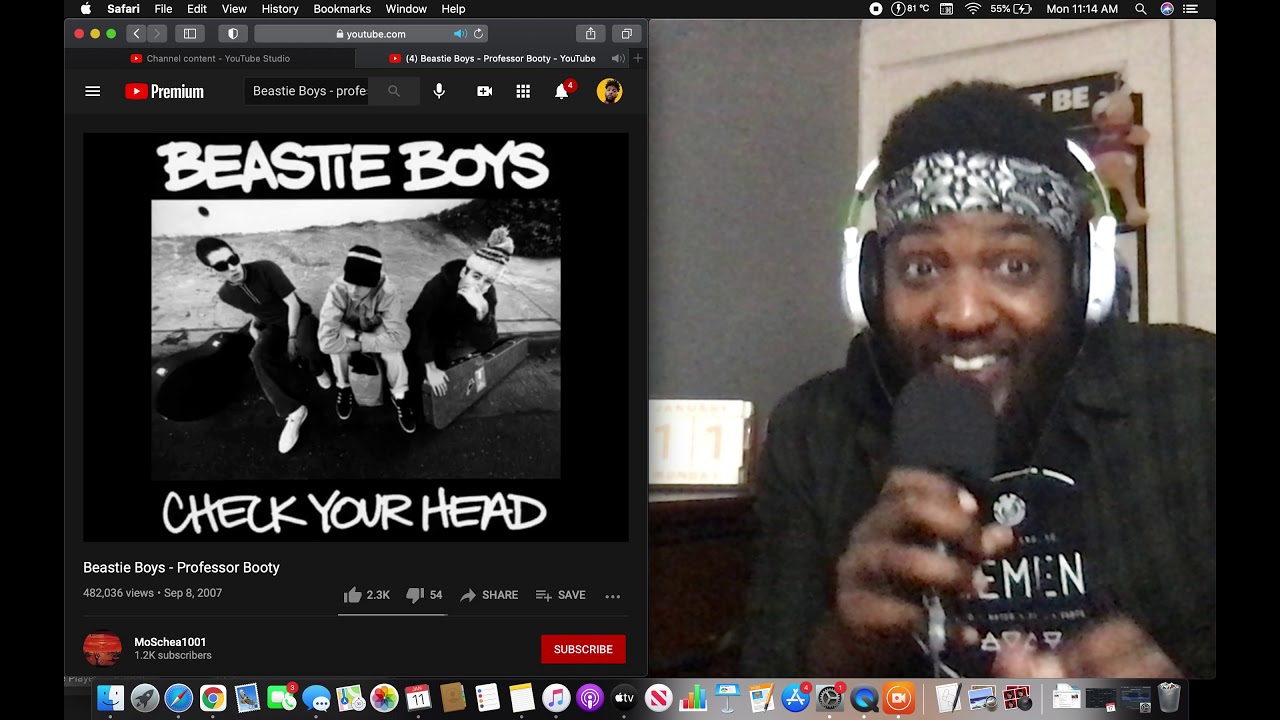Open the Create video camera icon
The image size is (1280, 720).
(x=485, y=91)
